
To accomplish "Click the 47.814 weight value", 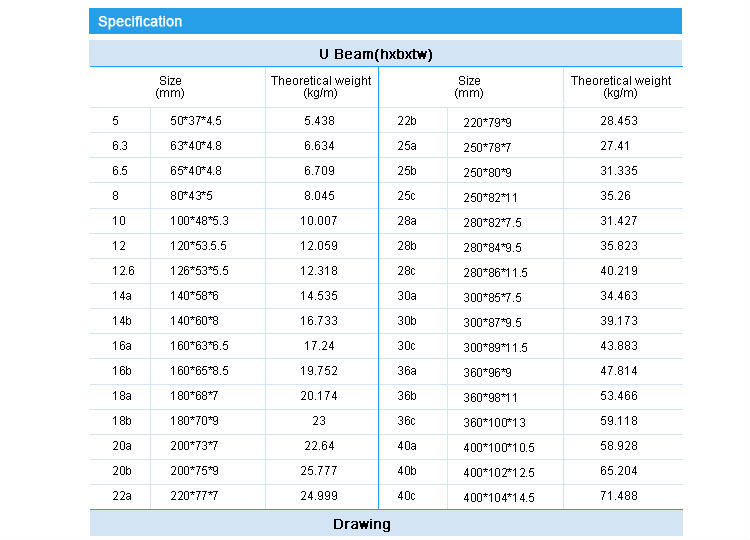I will pyautogui.click(x=619, y=371).
